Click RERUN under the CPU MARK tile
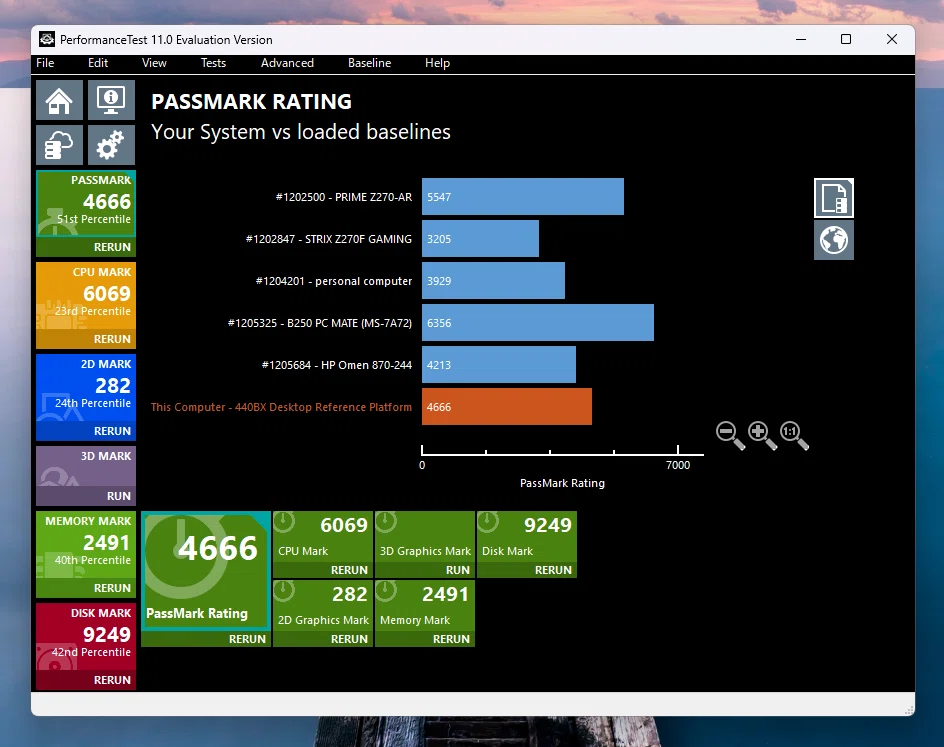Image resolution: width=944 pixels, height=747 pixels. click(x=112, y=339)
